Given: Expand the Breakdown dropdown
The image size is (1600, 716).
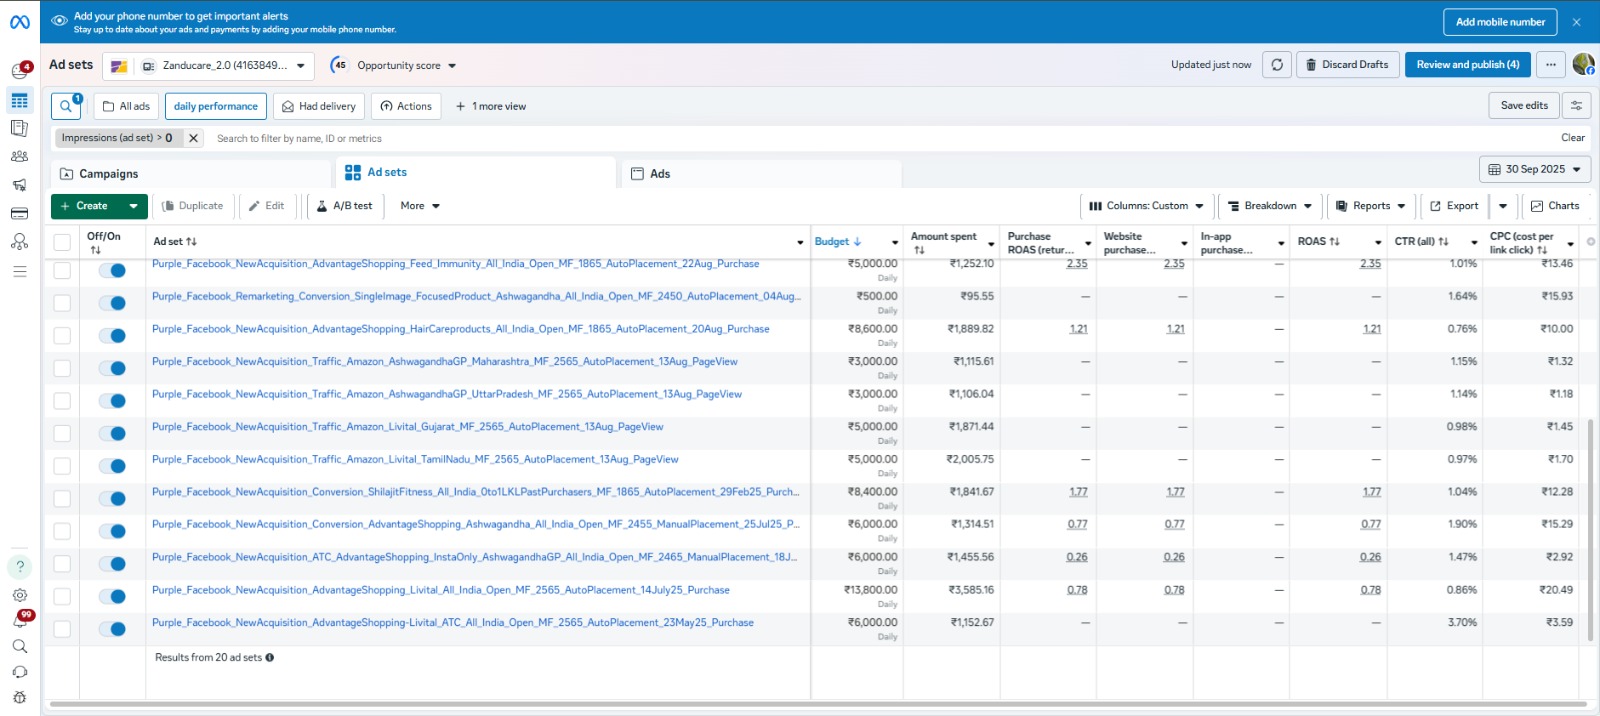Looking at the screenshot, I should point(1270,206).
